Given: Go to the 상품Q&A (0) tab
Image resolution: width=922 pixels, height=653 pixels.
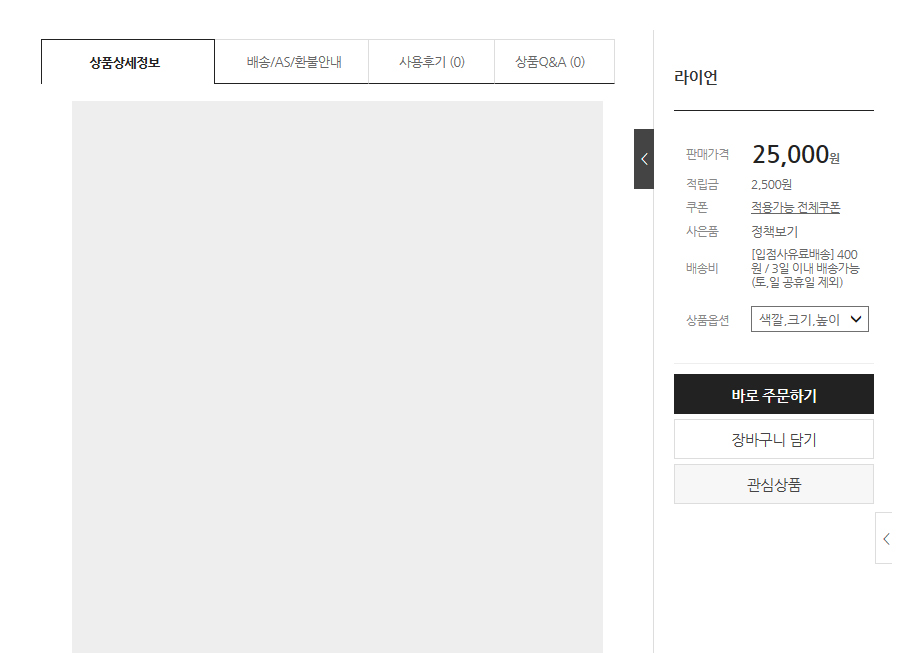Looking at the screenshot, I should point(550,62).
